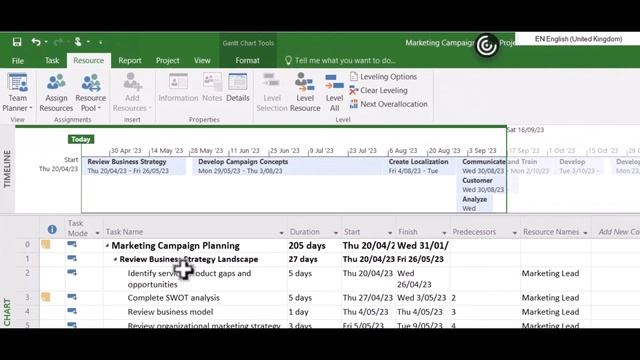Click the Redo arrow icon
640x360 pixels.
58,42
